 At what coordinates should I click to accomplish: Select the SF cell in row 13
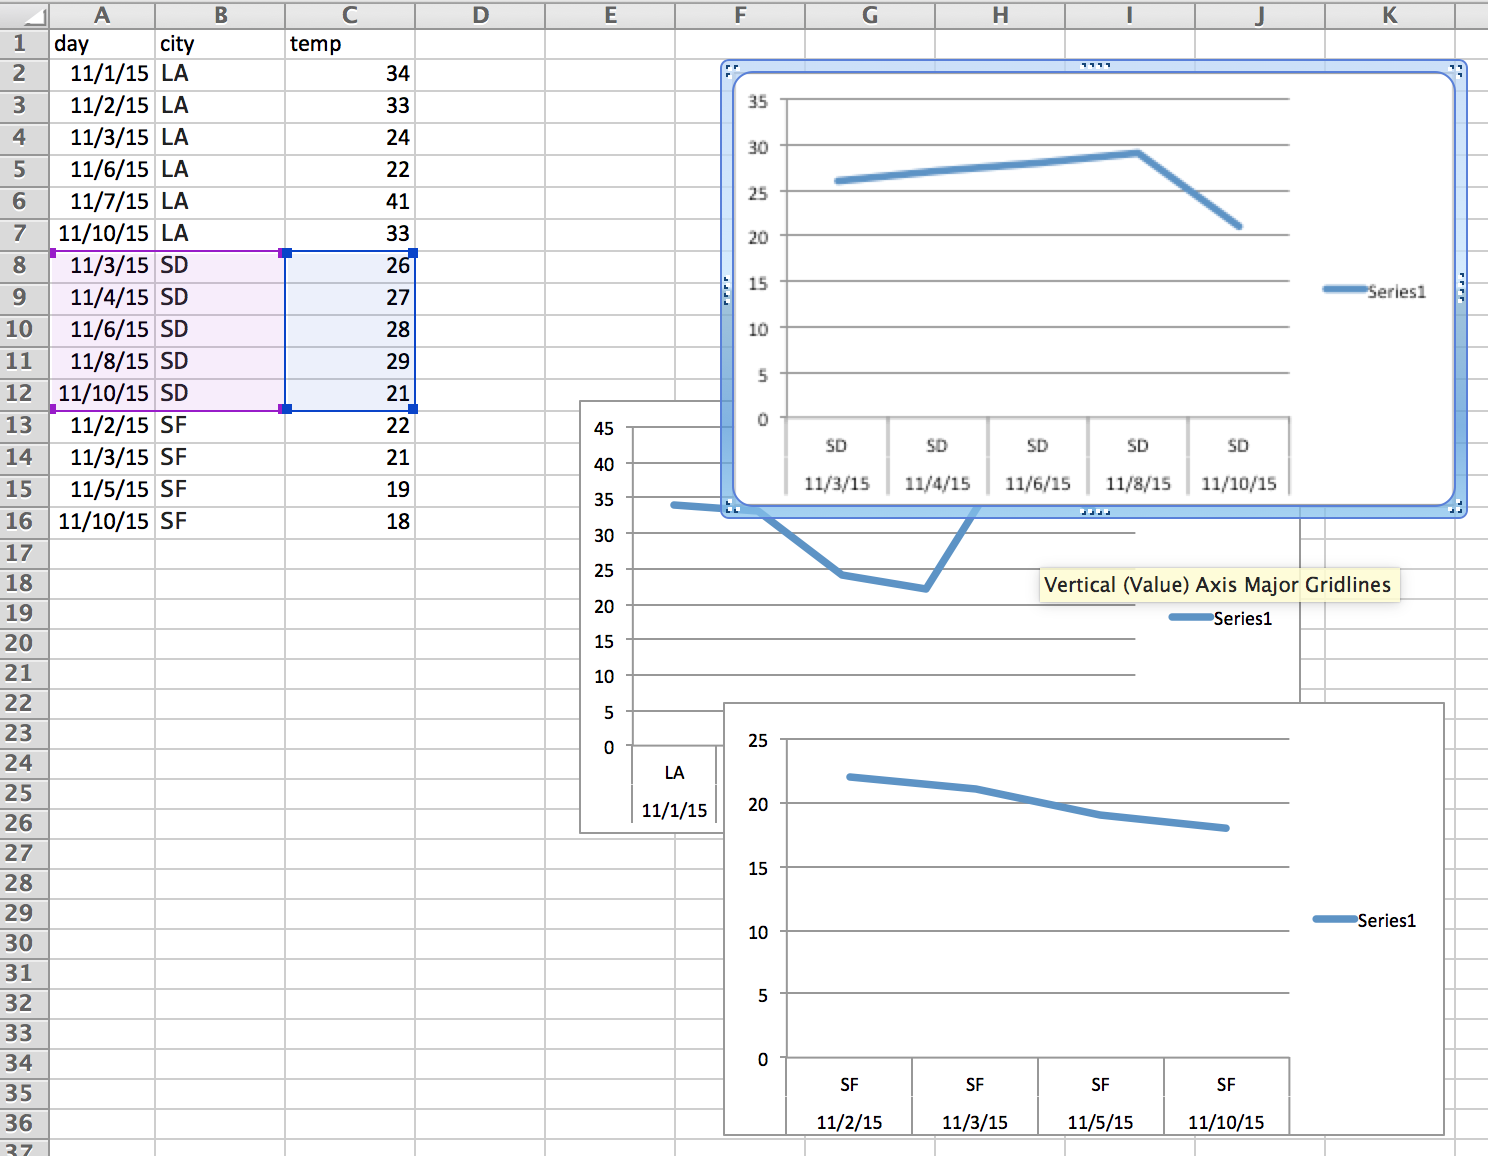[x=220, y=426]
